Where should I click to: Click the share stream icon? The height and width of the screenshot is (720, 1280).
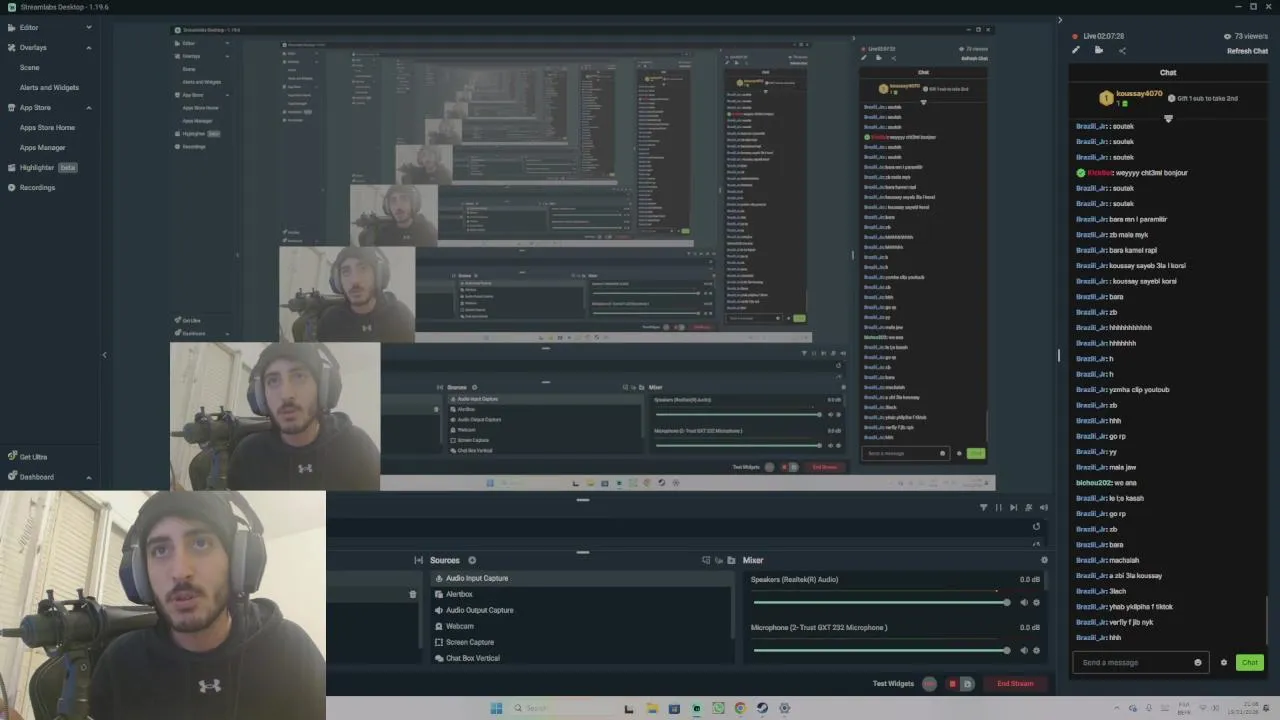point(1122,50)
